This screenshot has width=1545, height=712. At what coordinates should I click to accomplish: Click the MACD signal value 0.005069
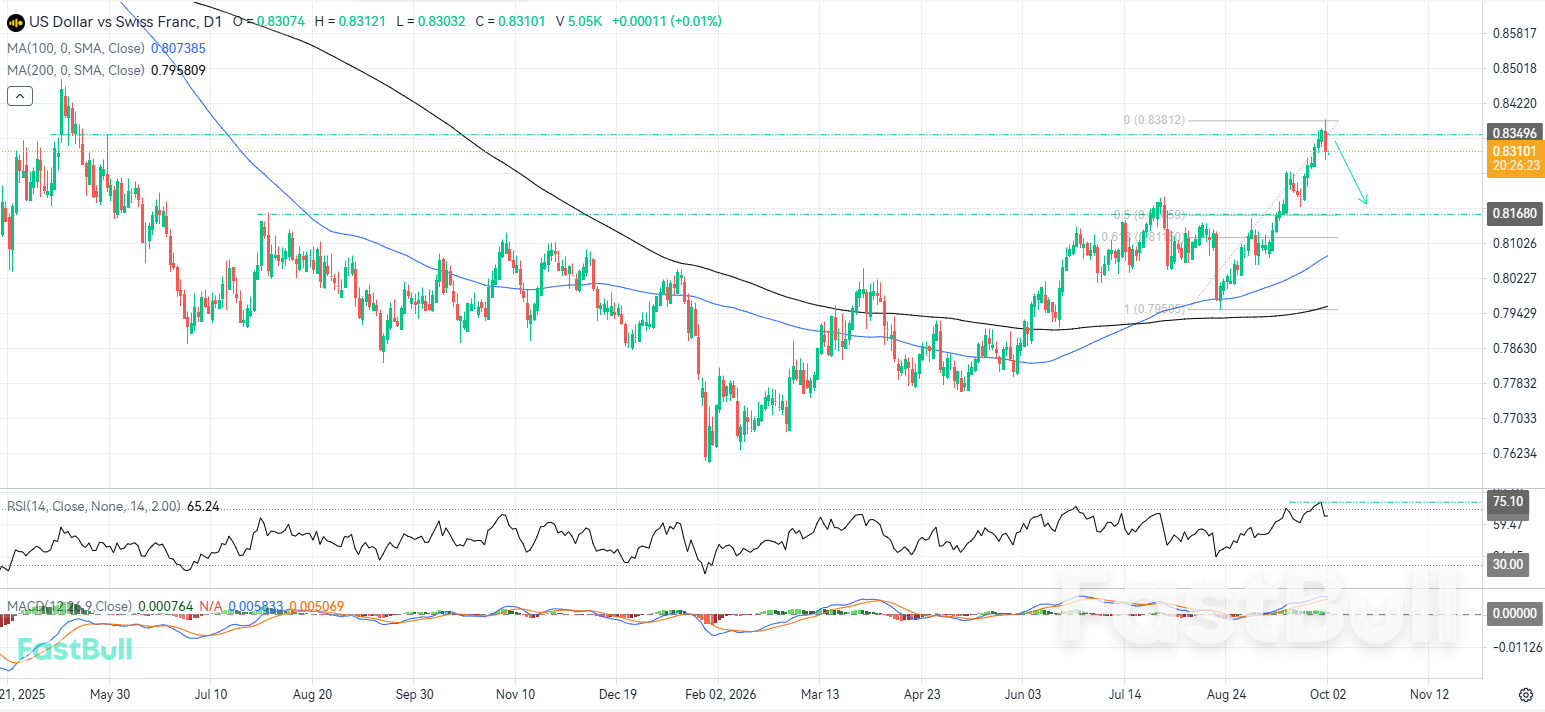coord(316,607)
